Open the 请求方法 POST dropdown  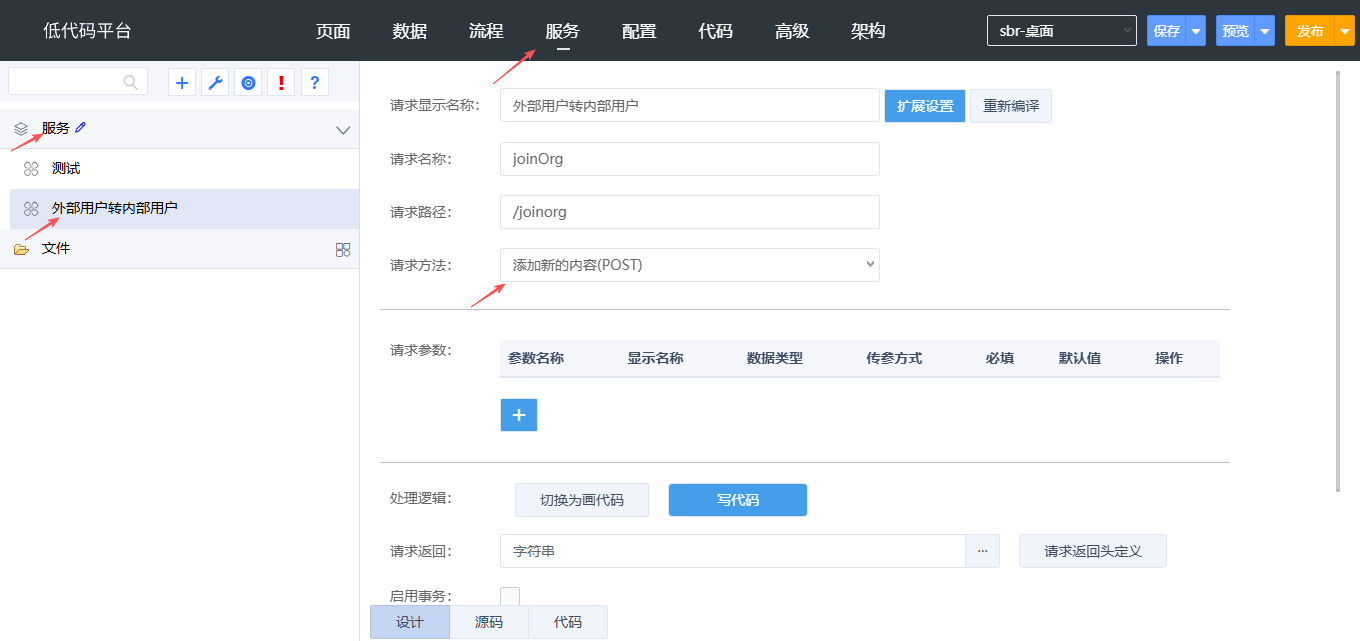tap(689, 265)
